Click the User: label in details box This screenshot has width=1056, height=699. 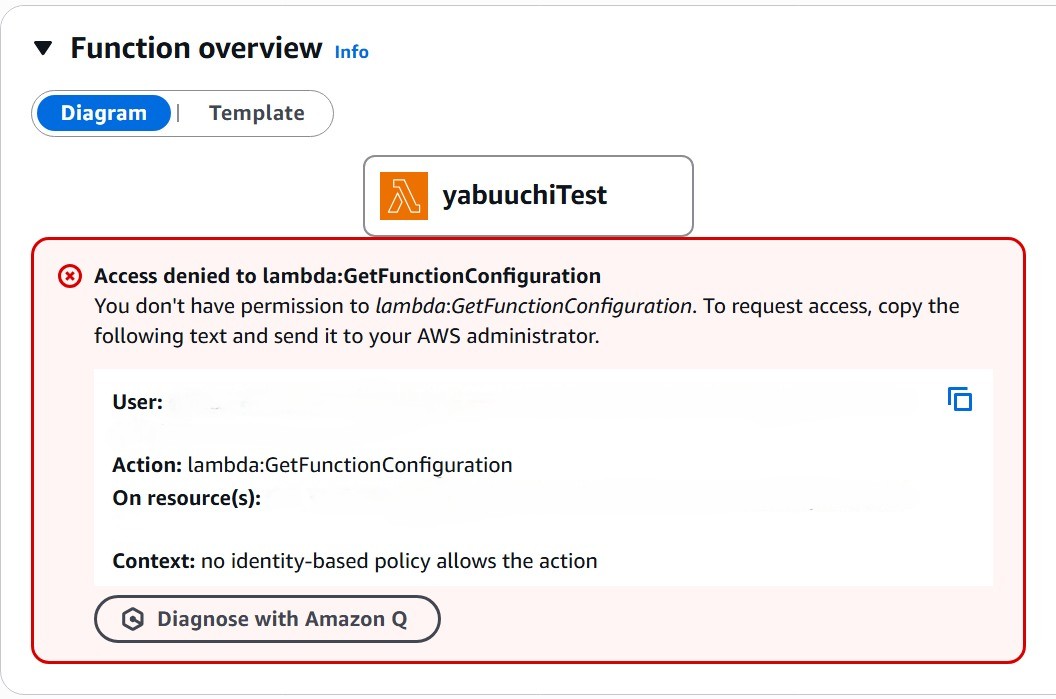pos(137,402)
